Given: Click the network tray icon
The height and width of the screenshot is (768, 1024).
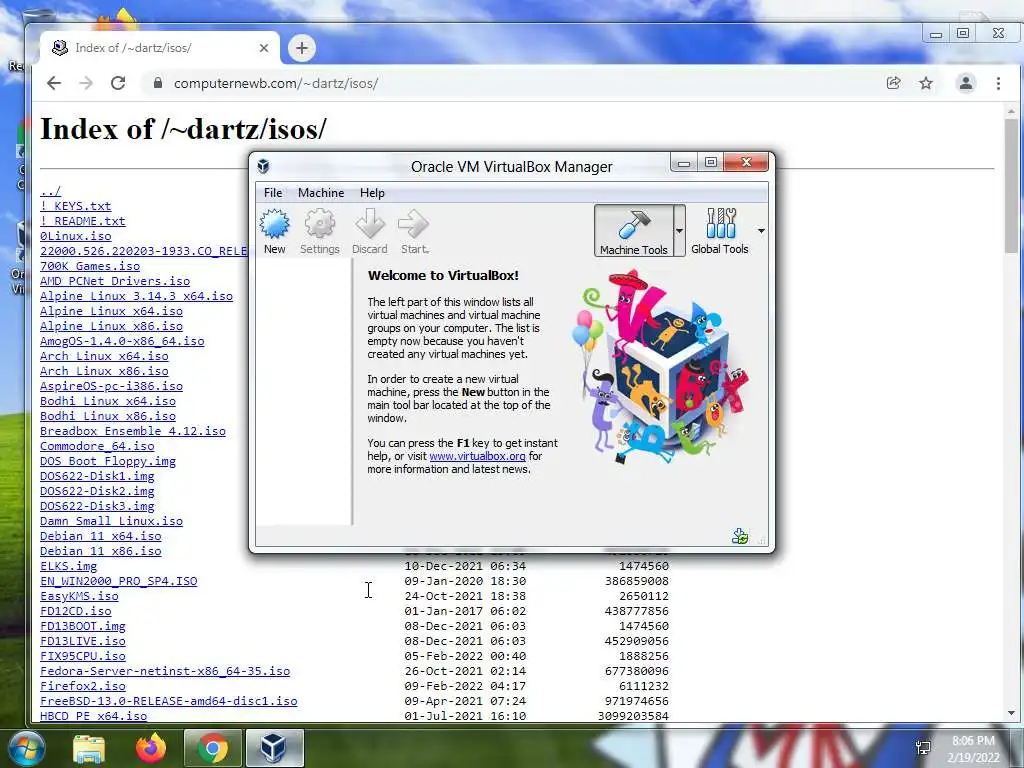Looking at the screenshot, I should pos(923,748).
